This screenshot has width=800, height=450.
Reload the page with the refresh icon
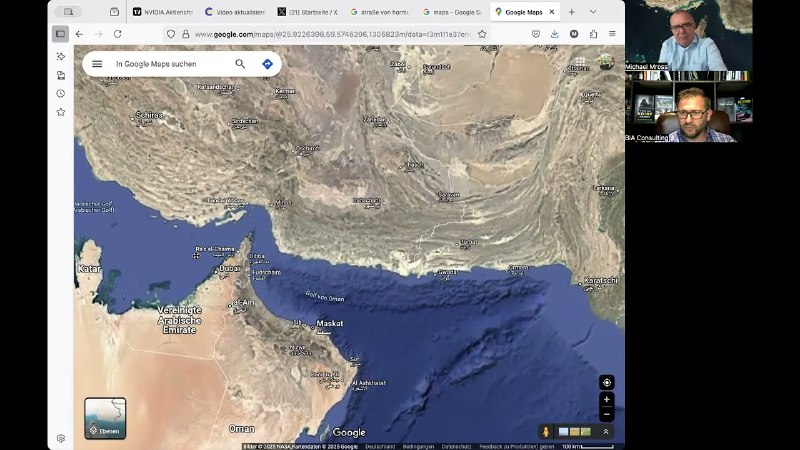tap(118, 34)
